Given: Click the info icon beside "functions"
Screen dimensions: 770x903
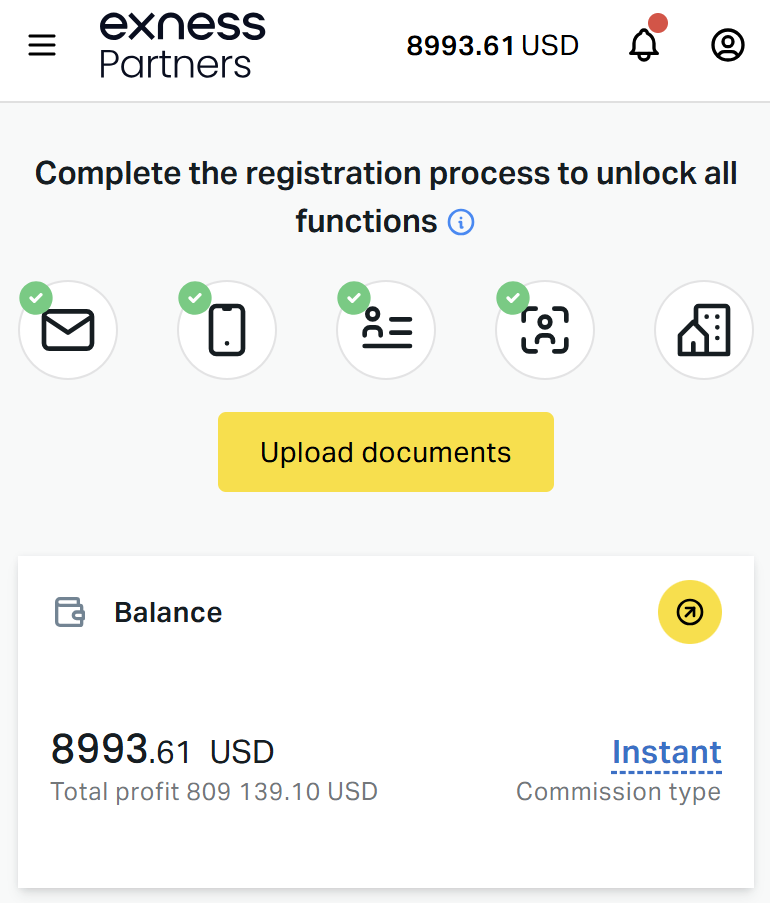Looking at the screenshot, I should (461, 222).
